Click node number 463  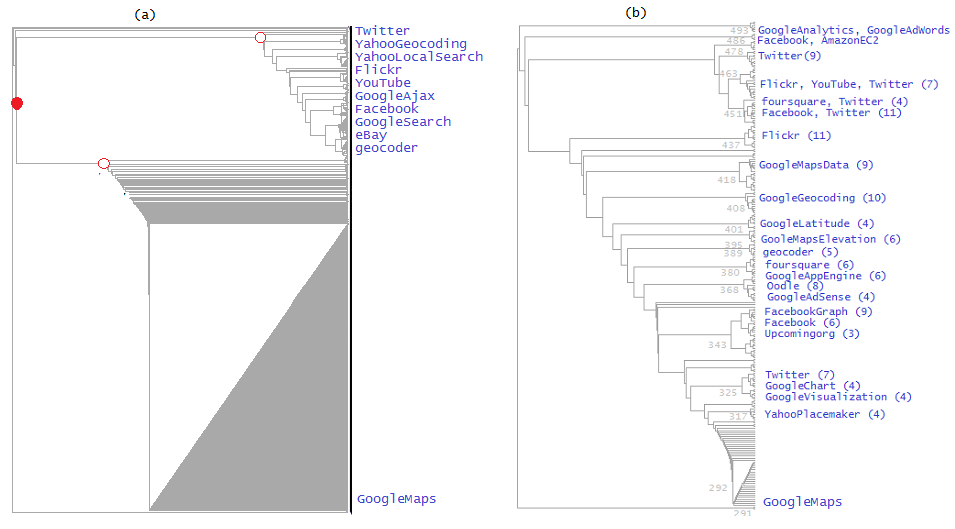[728, 74]
